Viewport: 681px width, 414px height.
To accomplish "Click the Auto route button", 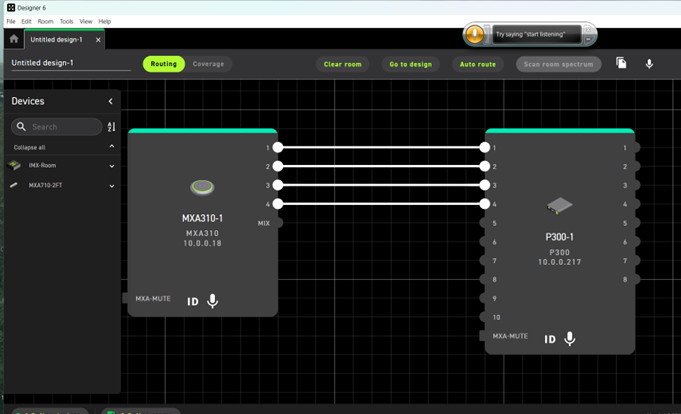I will tap(477, 64).
